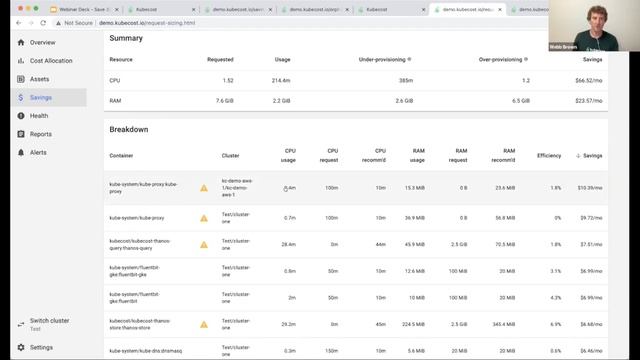The height and width of the screenshot is (360, 640).
Task: Sort by RAM recomm'd column header
Action: coord(503,156)
